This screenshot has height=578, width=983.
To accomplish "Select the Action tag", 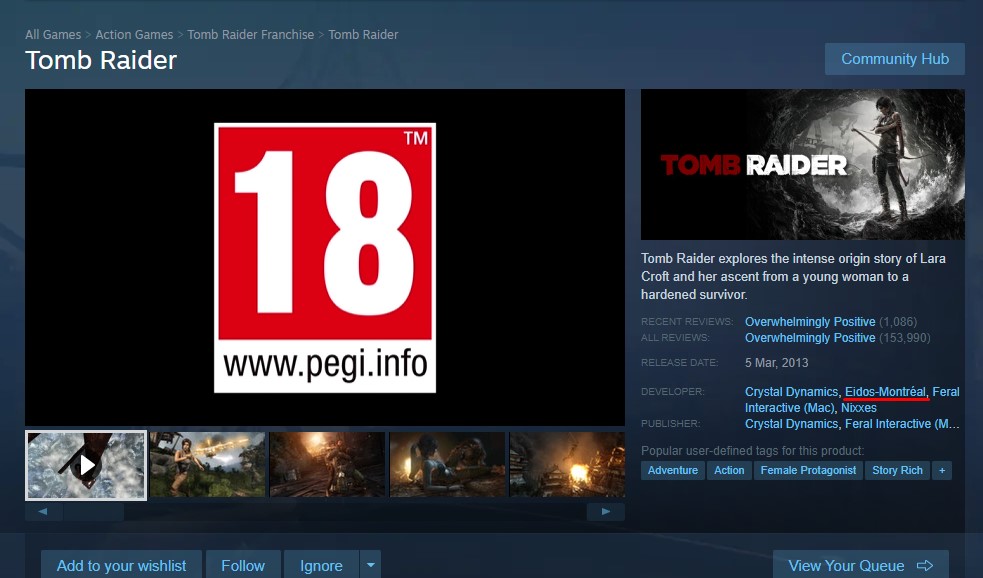I will tap(729, 470).
